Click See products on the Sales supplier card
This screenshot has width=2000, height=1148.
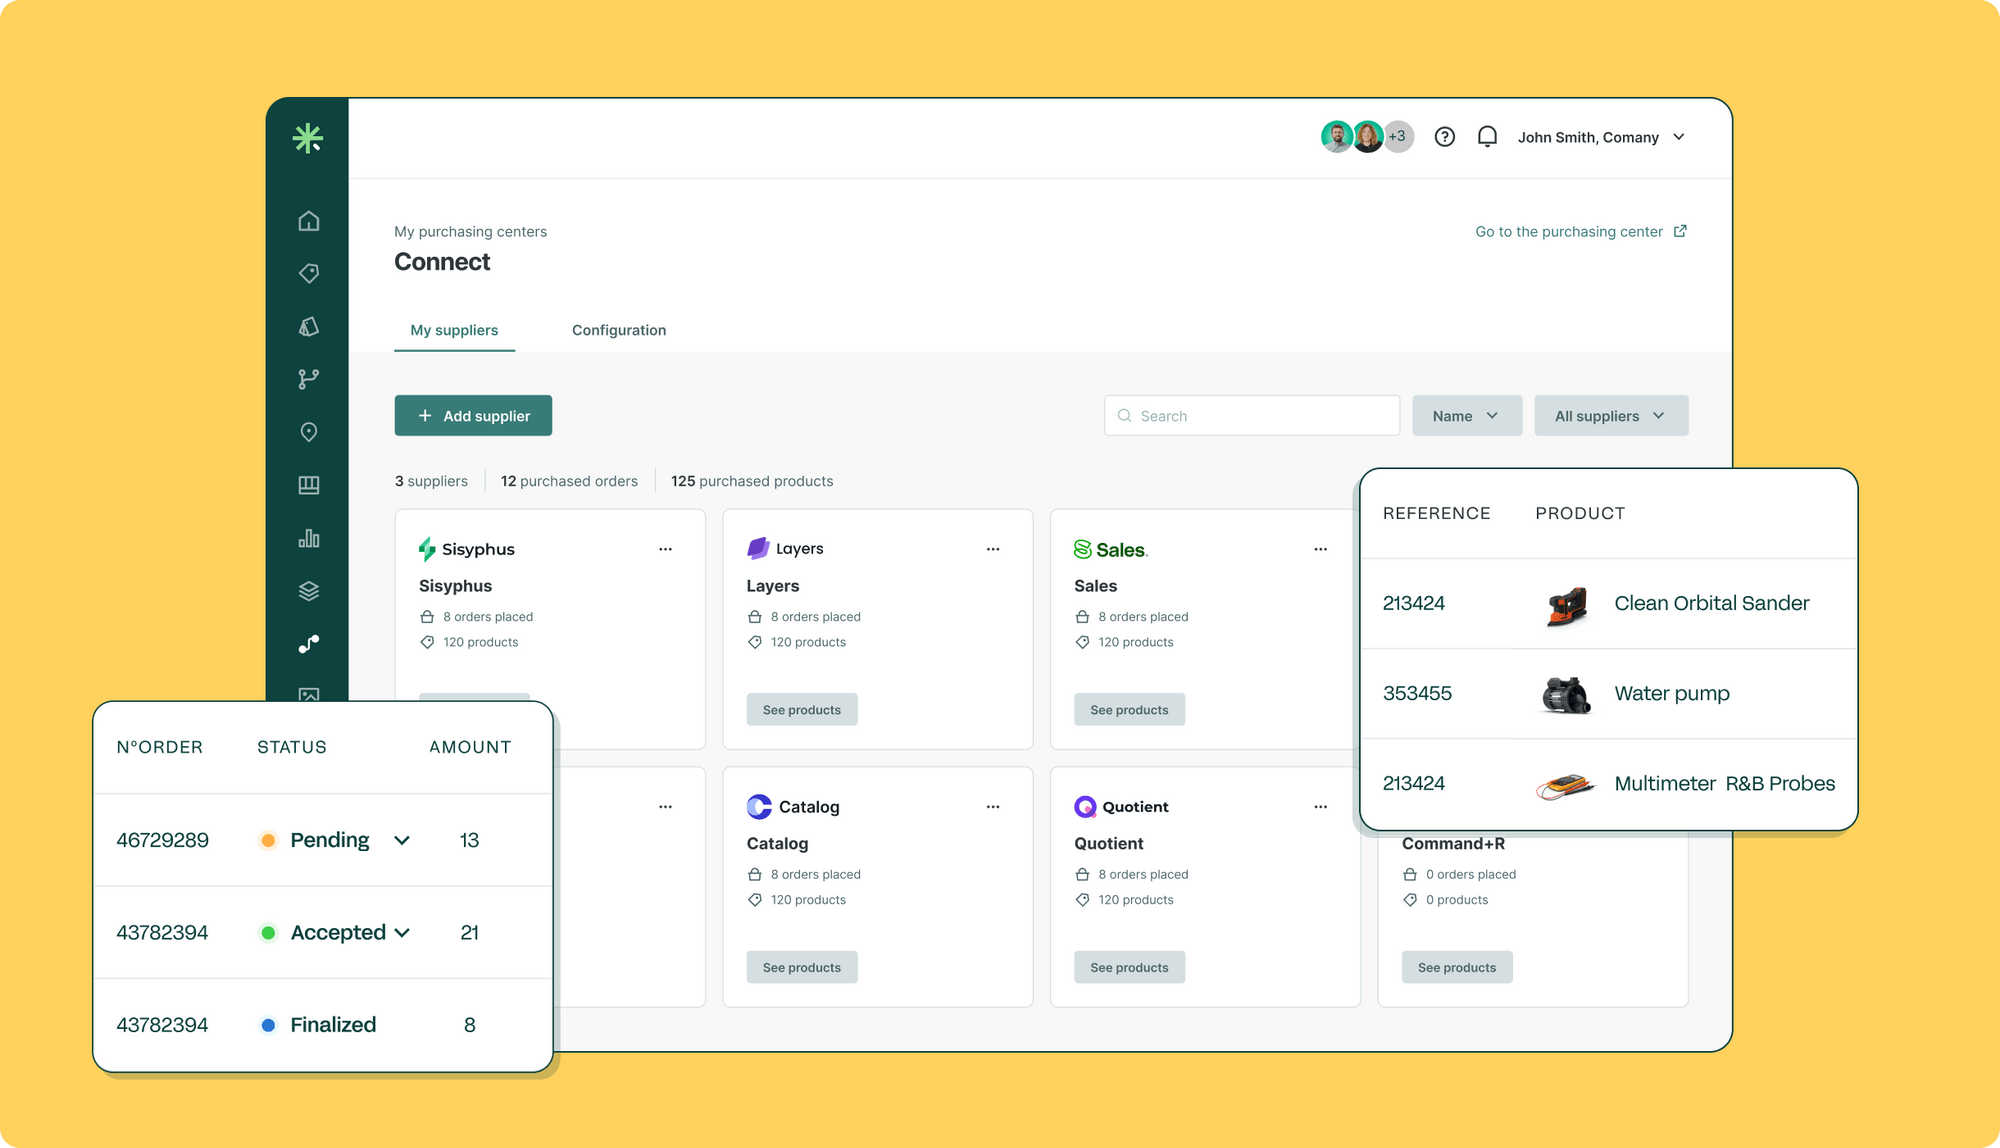click(1129, 709)
